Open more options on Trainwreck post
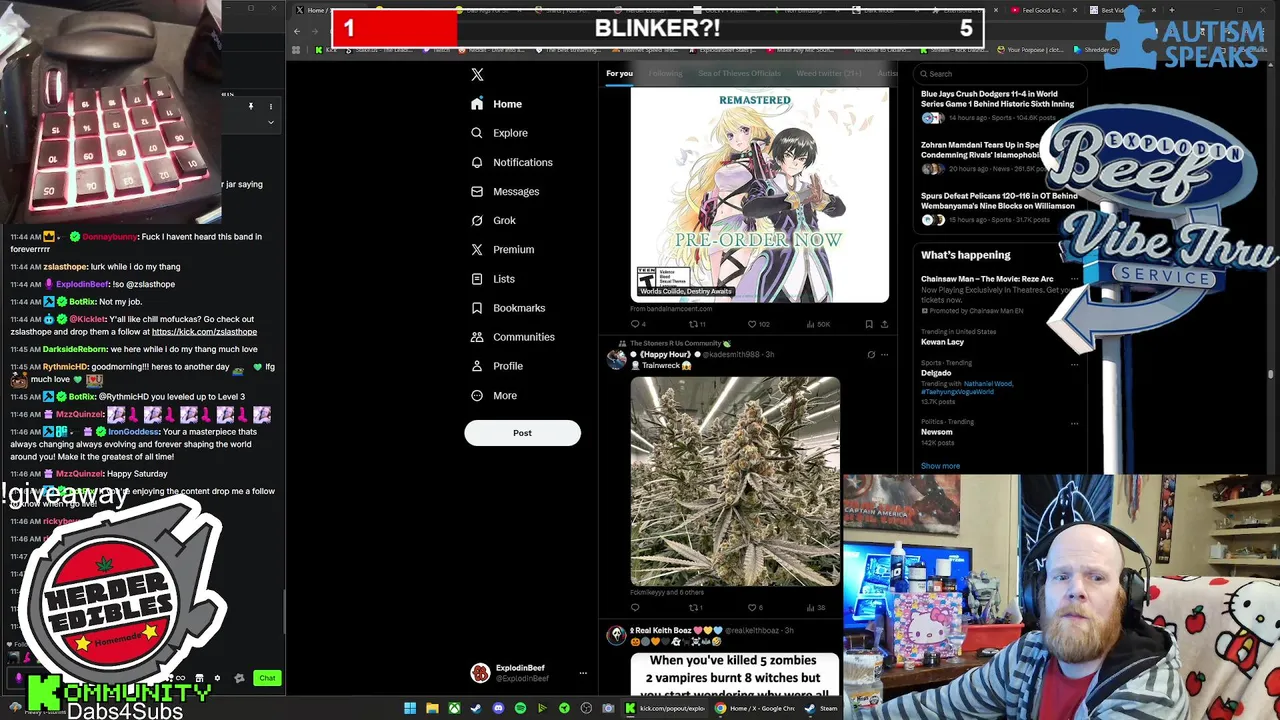Screen dimensions: 1280x720 [884, 355]
